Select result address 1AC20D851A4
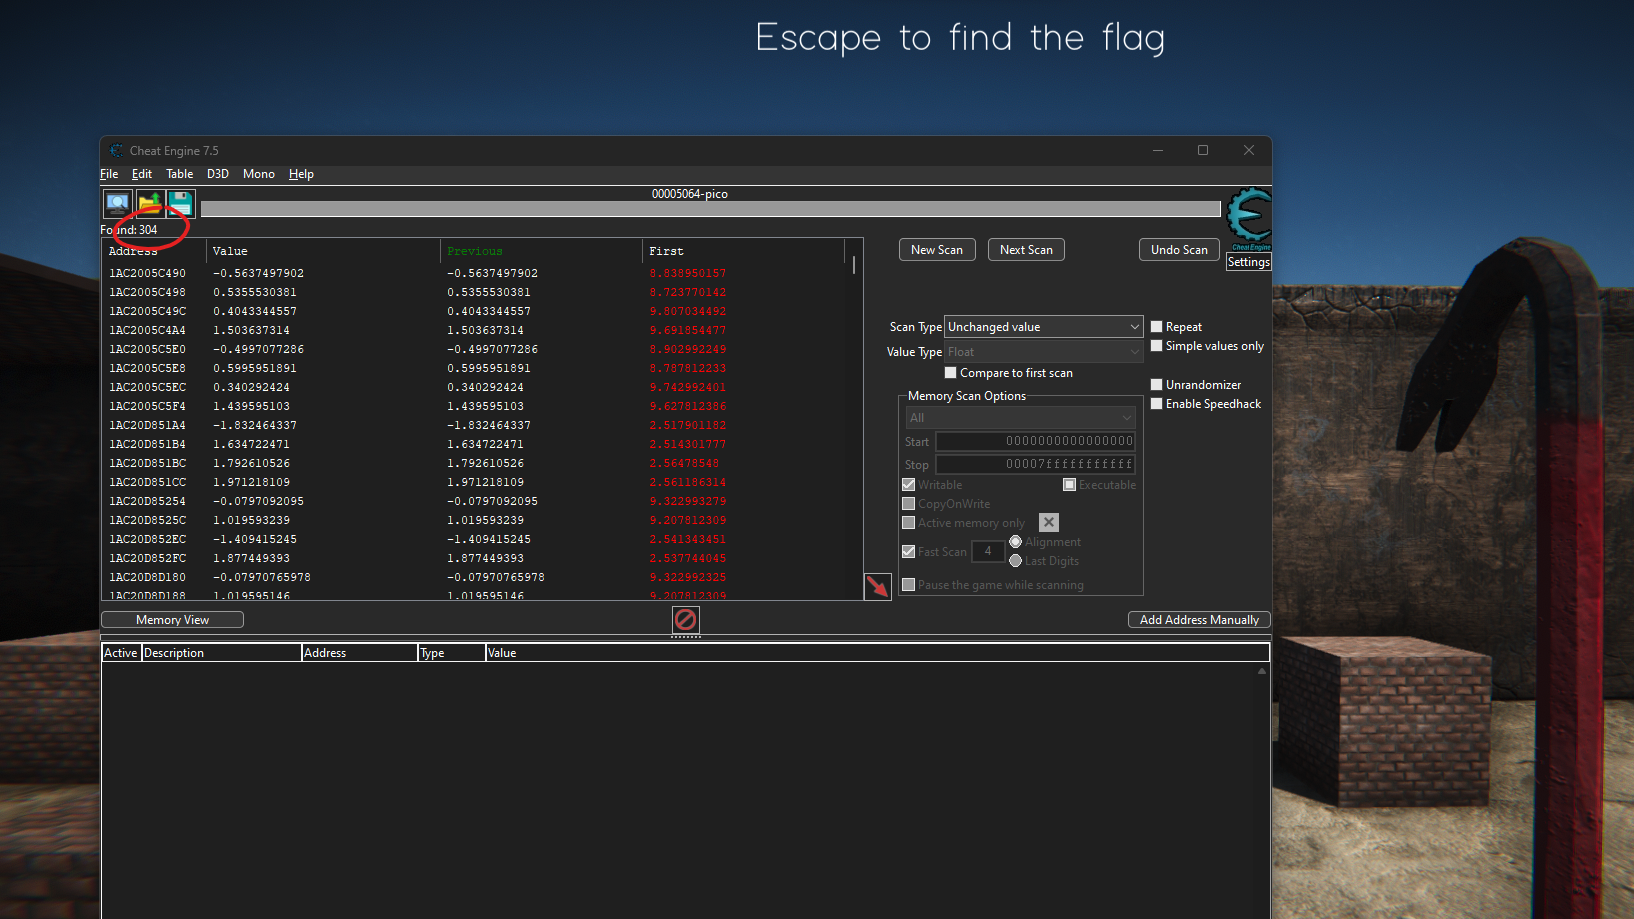The image size is (1634, 919). (x=147, y=425)
